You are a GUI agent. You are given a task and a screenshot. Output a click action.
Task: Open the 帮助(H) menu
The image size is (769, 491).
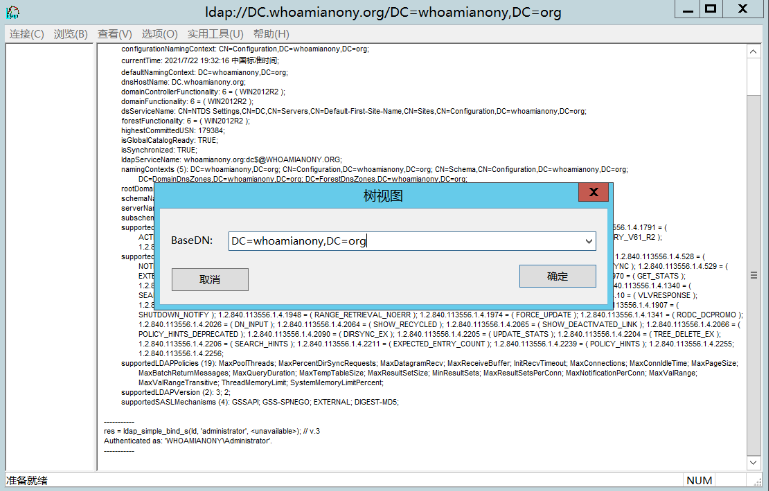271,34
